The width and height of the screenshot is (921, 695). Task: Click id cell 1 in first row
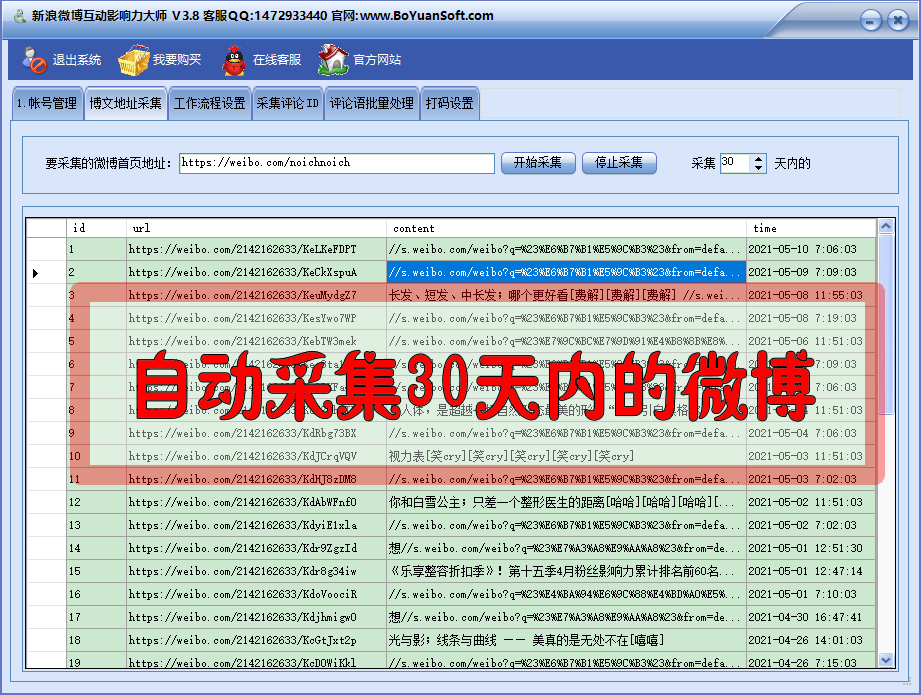(96, 249)
